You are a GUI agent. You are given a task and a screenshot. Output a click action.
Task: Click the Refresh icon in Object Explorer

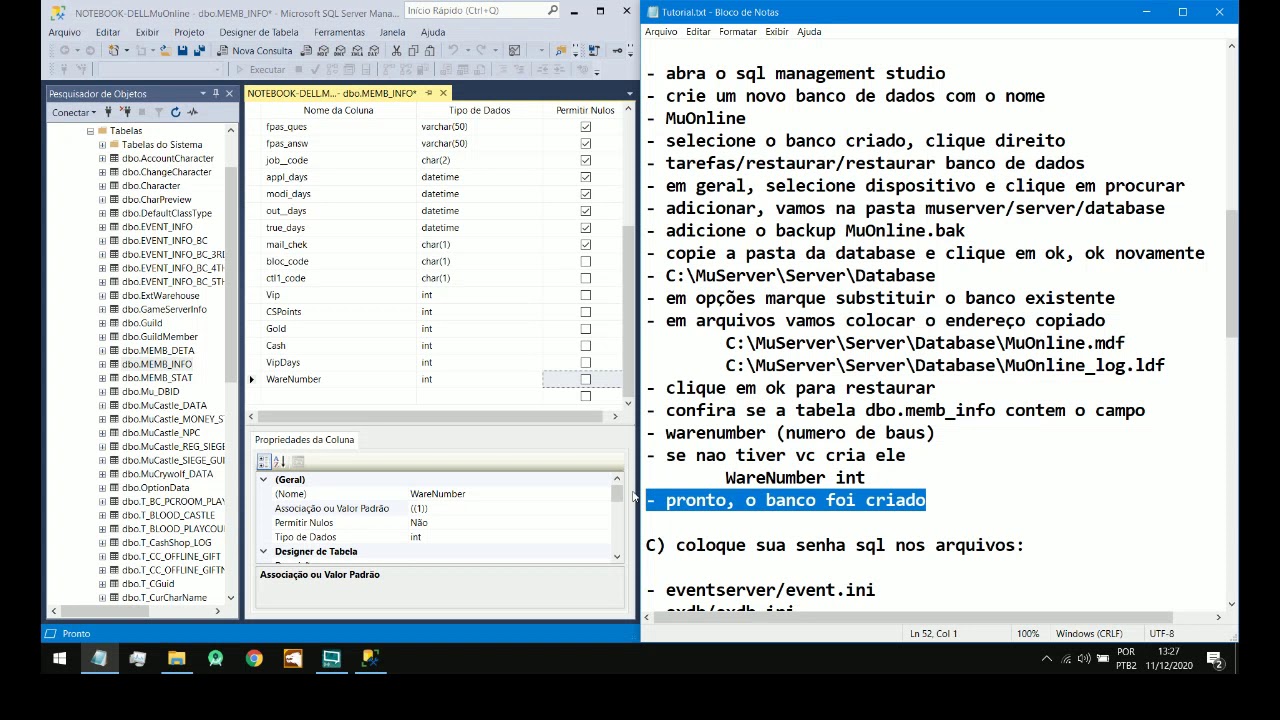175,112
